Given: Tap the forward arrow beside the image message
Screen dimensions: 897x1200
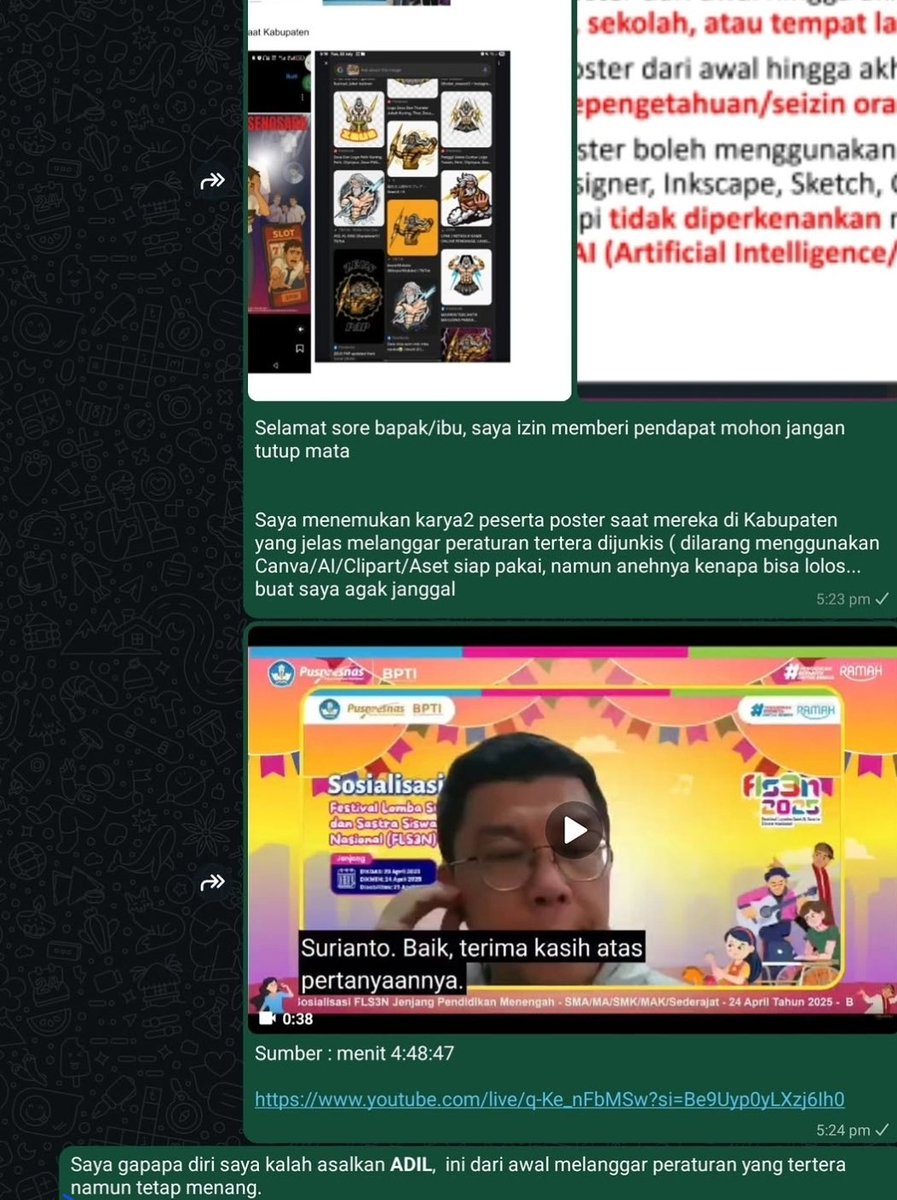Looking at the screenshot, I should point(213,181).
